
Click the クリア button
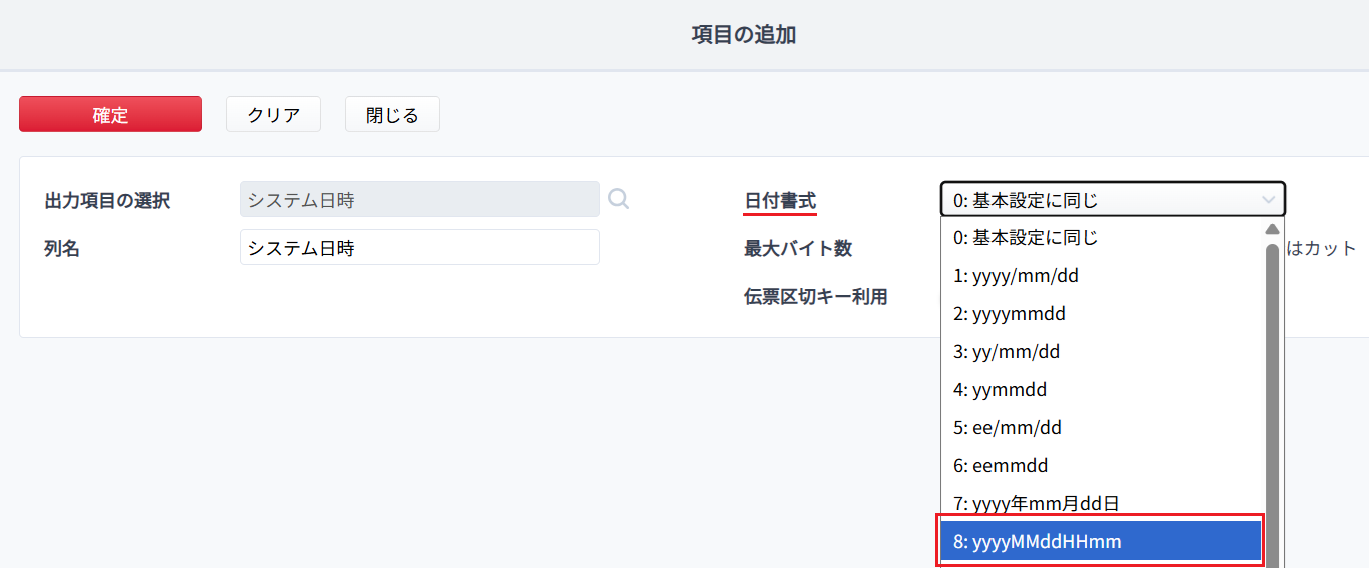[273, 114]
